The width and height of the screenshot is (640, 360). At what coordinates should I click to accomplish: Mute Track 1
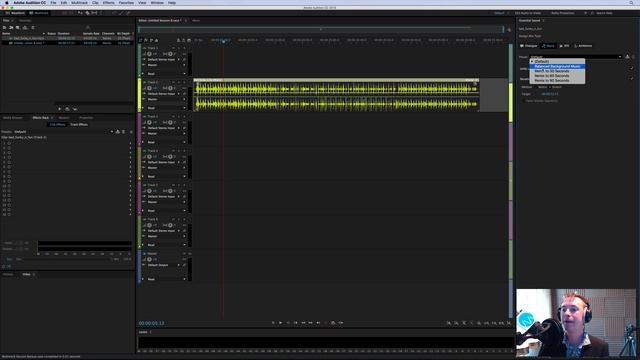(173, 48)
